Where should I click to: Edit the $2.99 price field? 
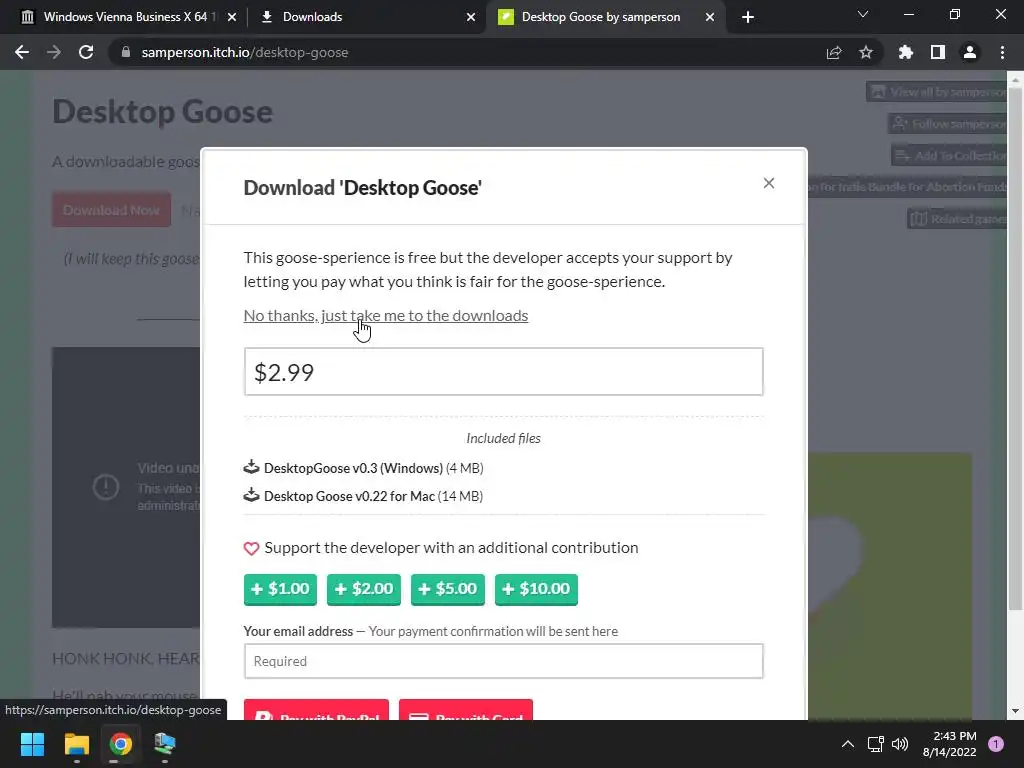point(504,372)
